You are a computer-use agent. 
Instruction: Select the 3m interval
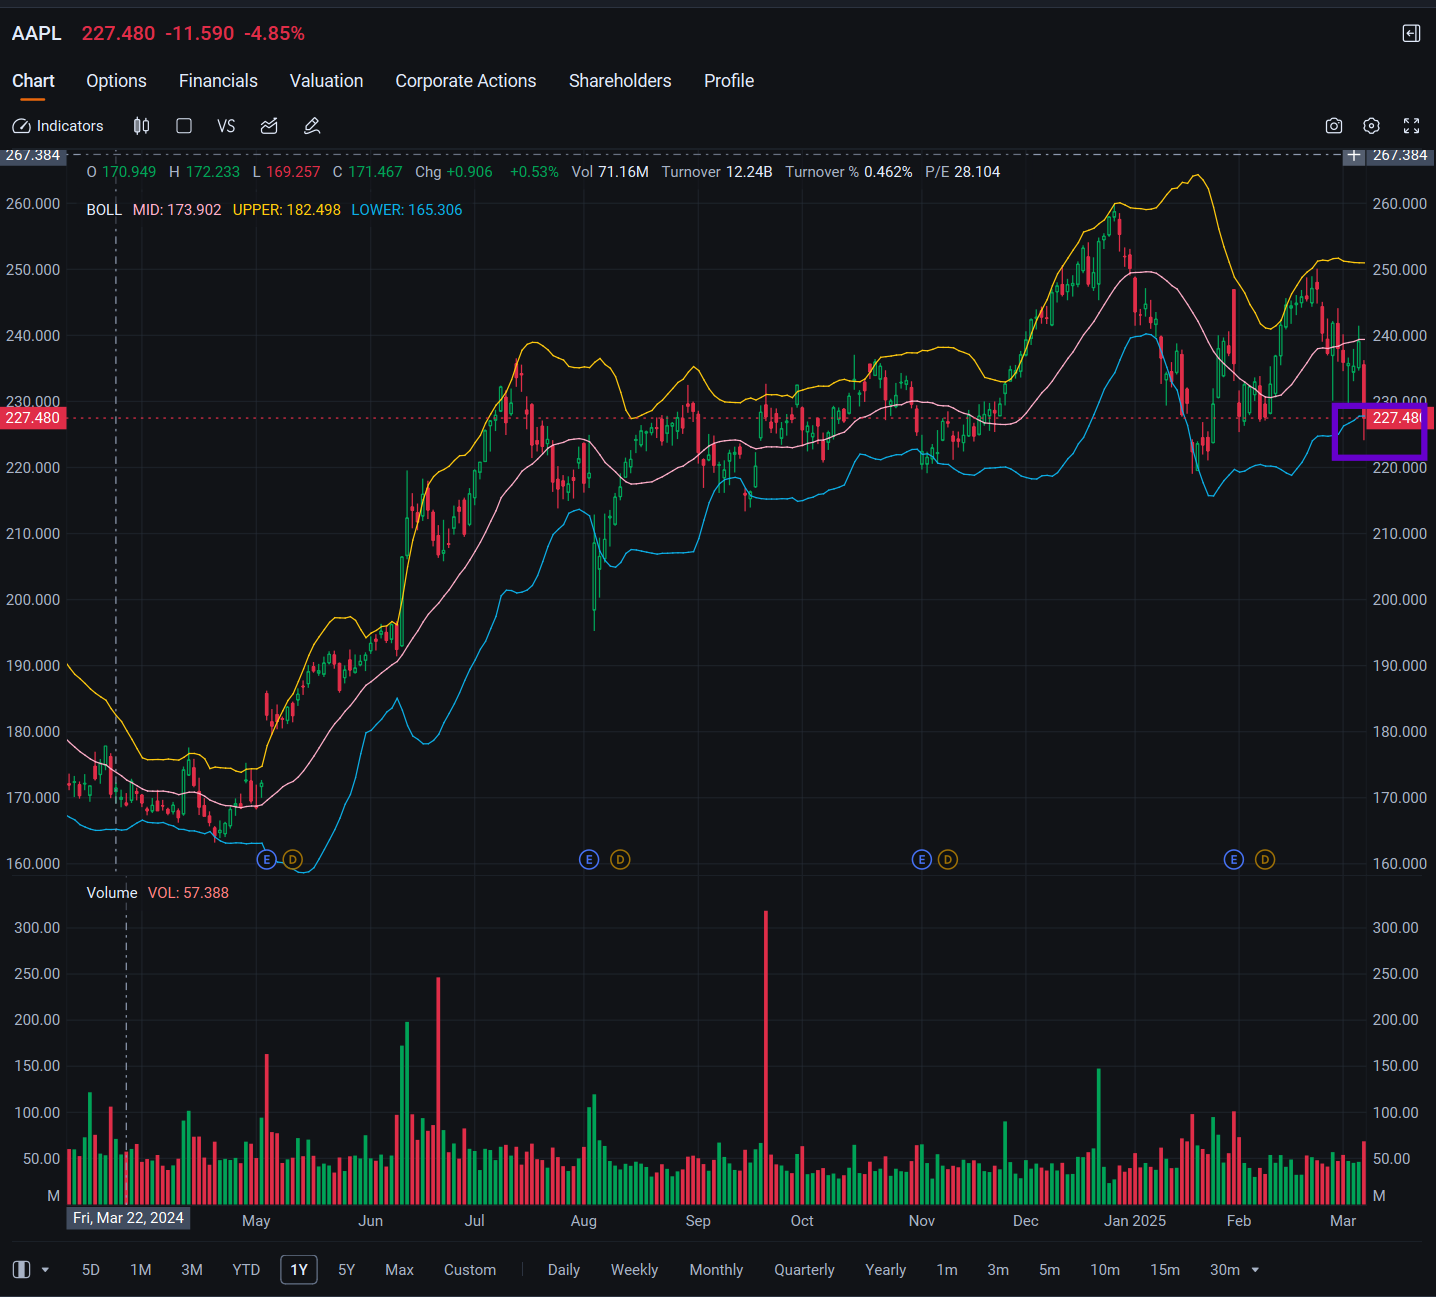point(998,1270)
